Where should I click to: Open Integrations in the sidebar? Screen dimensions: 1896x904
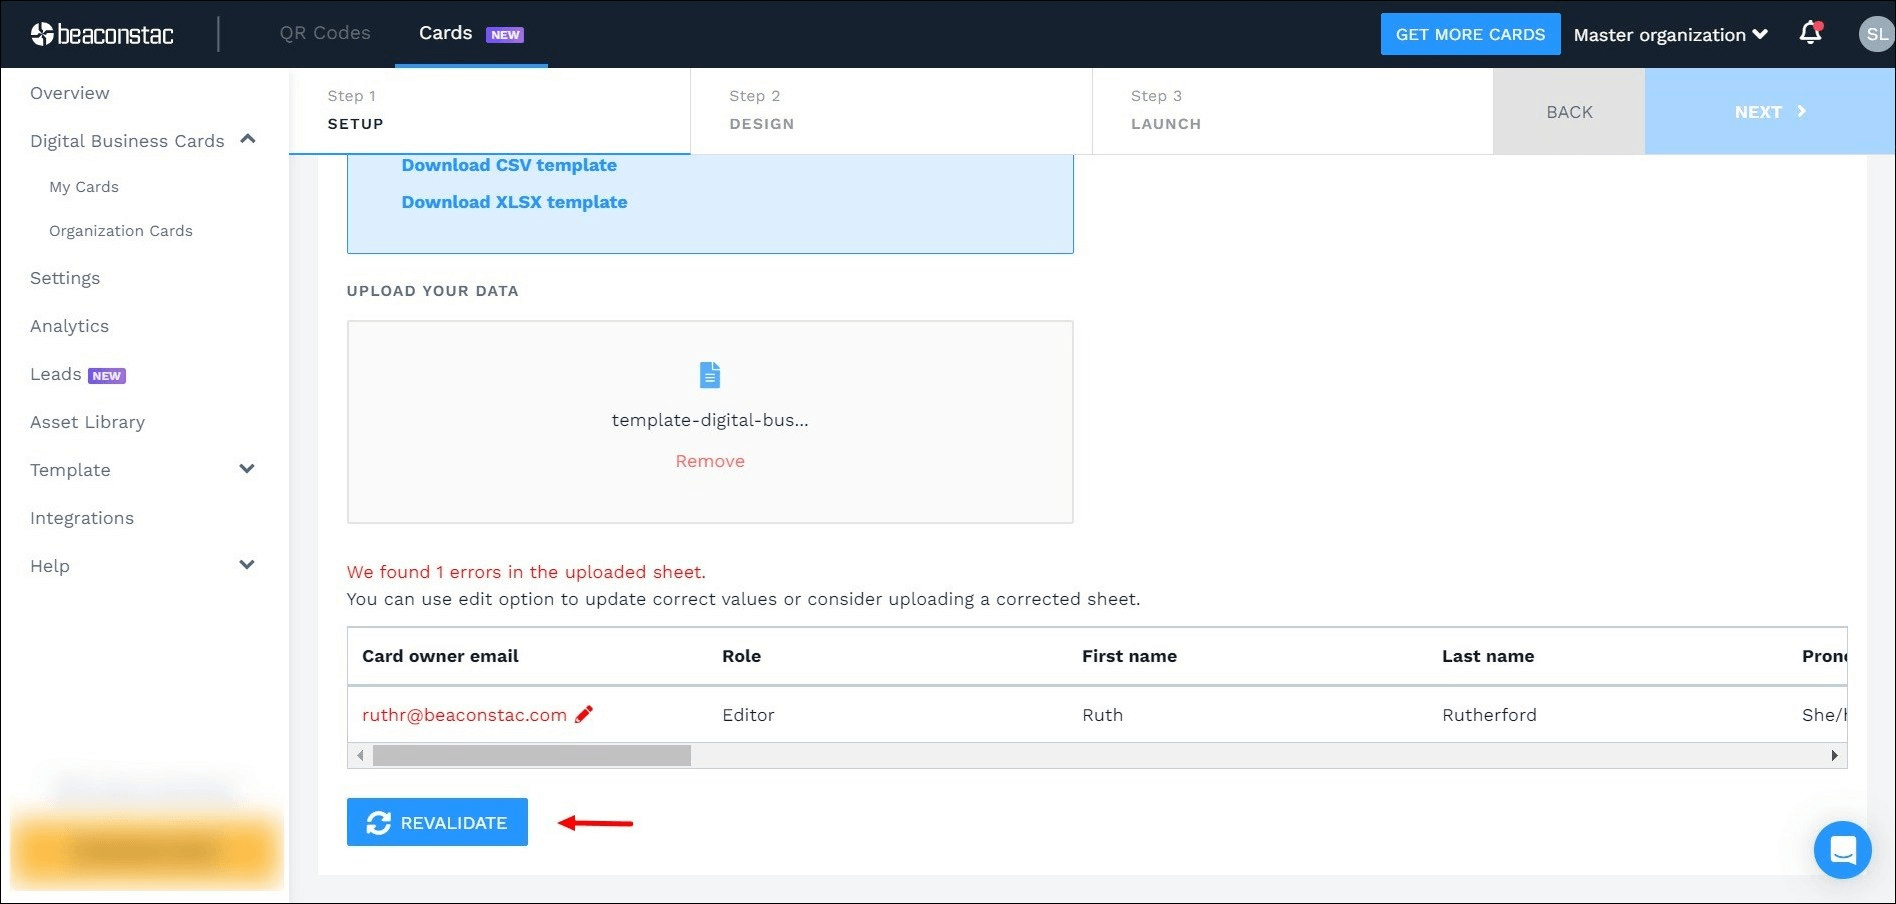pyautogui.click(x=82, y=518)
